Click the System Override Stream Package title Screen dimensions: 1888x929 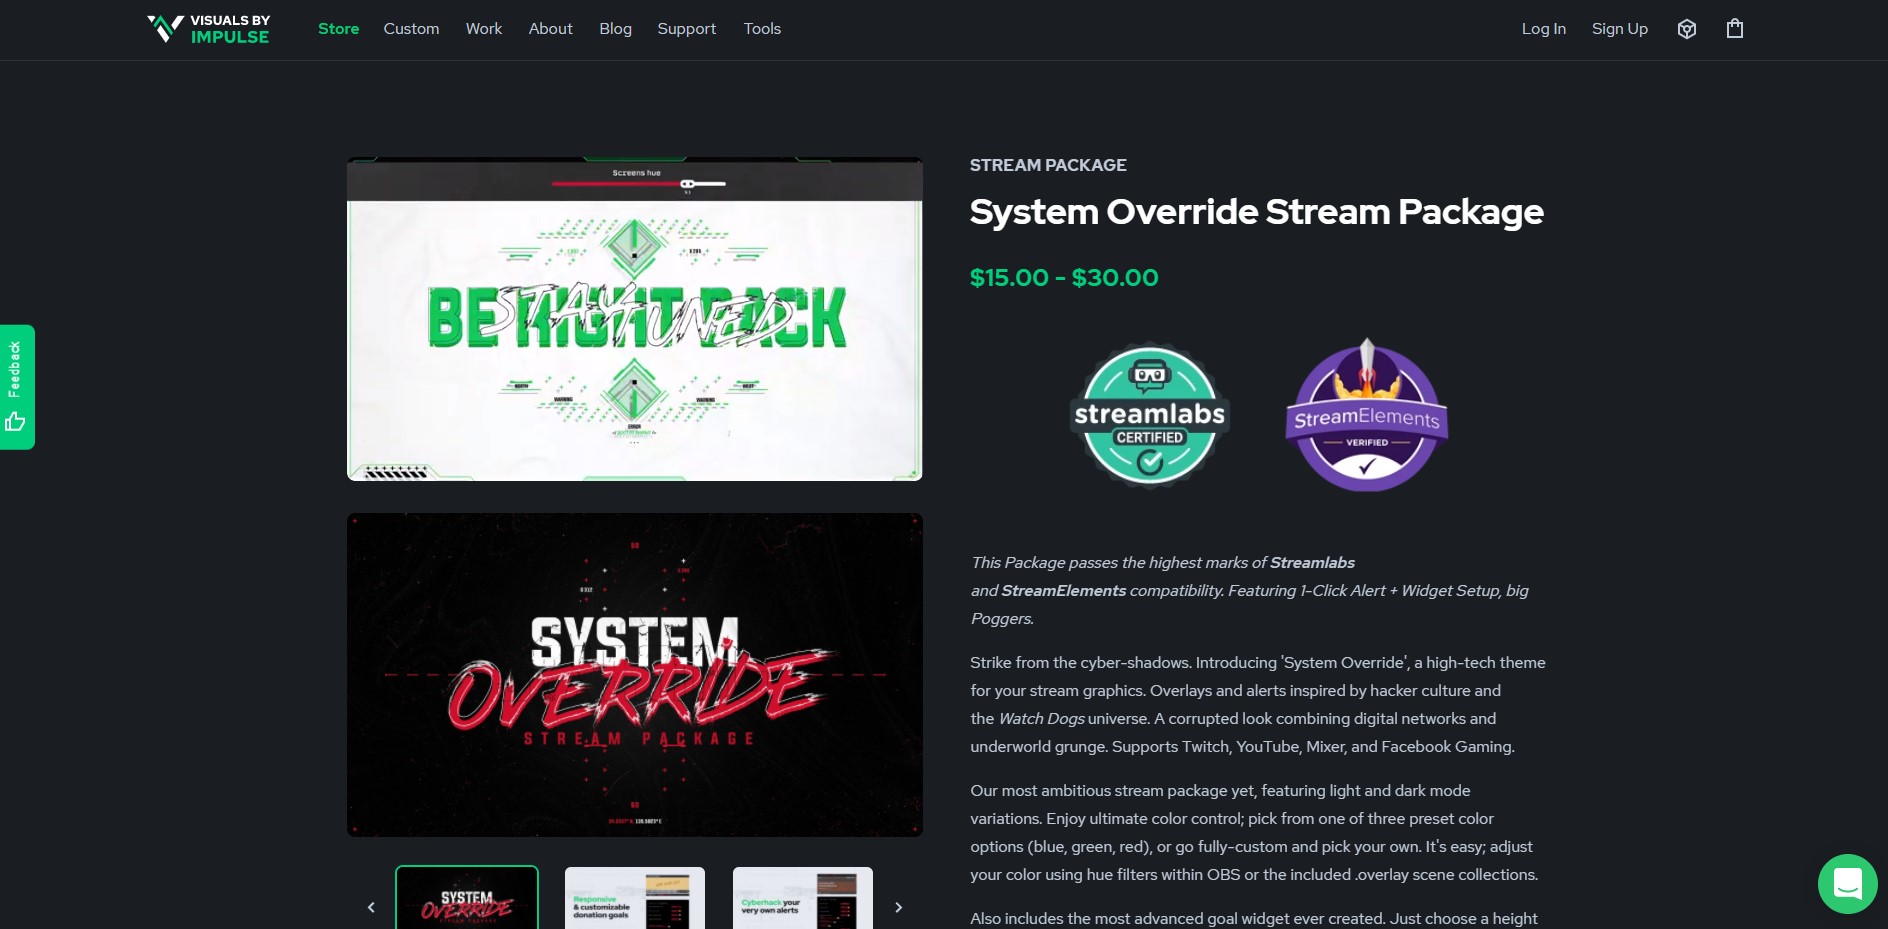pyautogui.click(x=1256, y=212)
